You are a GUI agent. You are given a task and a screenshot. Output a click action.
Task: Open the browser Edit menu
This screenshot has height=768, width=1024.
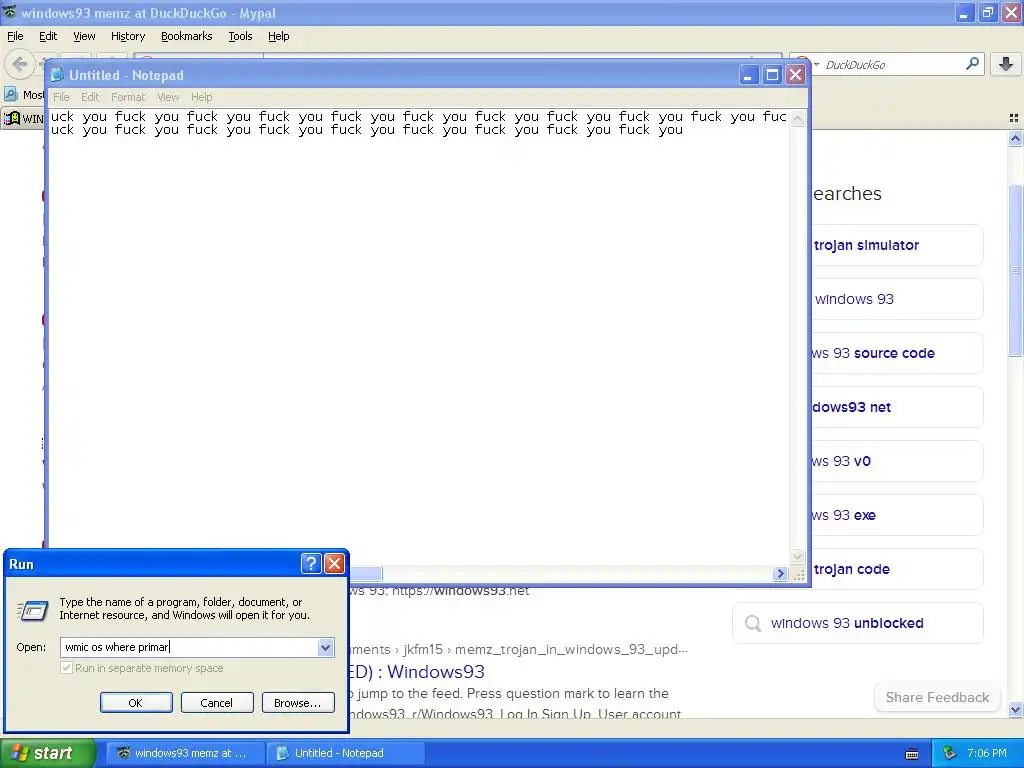48,36
